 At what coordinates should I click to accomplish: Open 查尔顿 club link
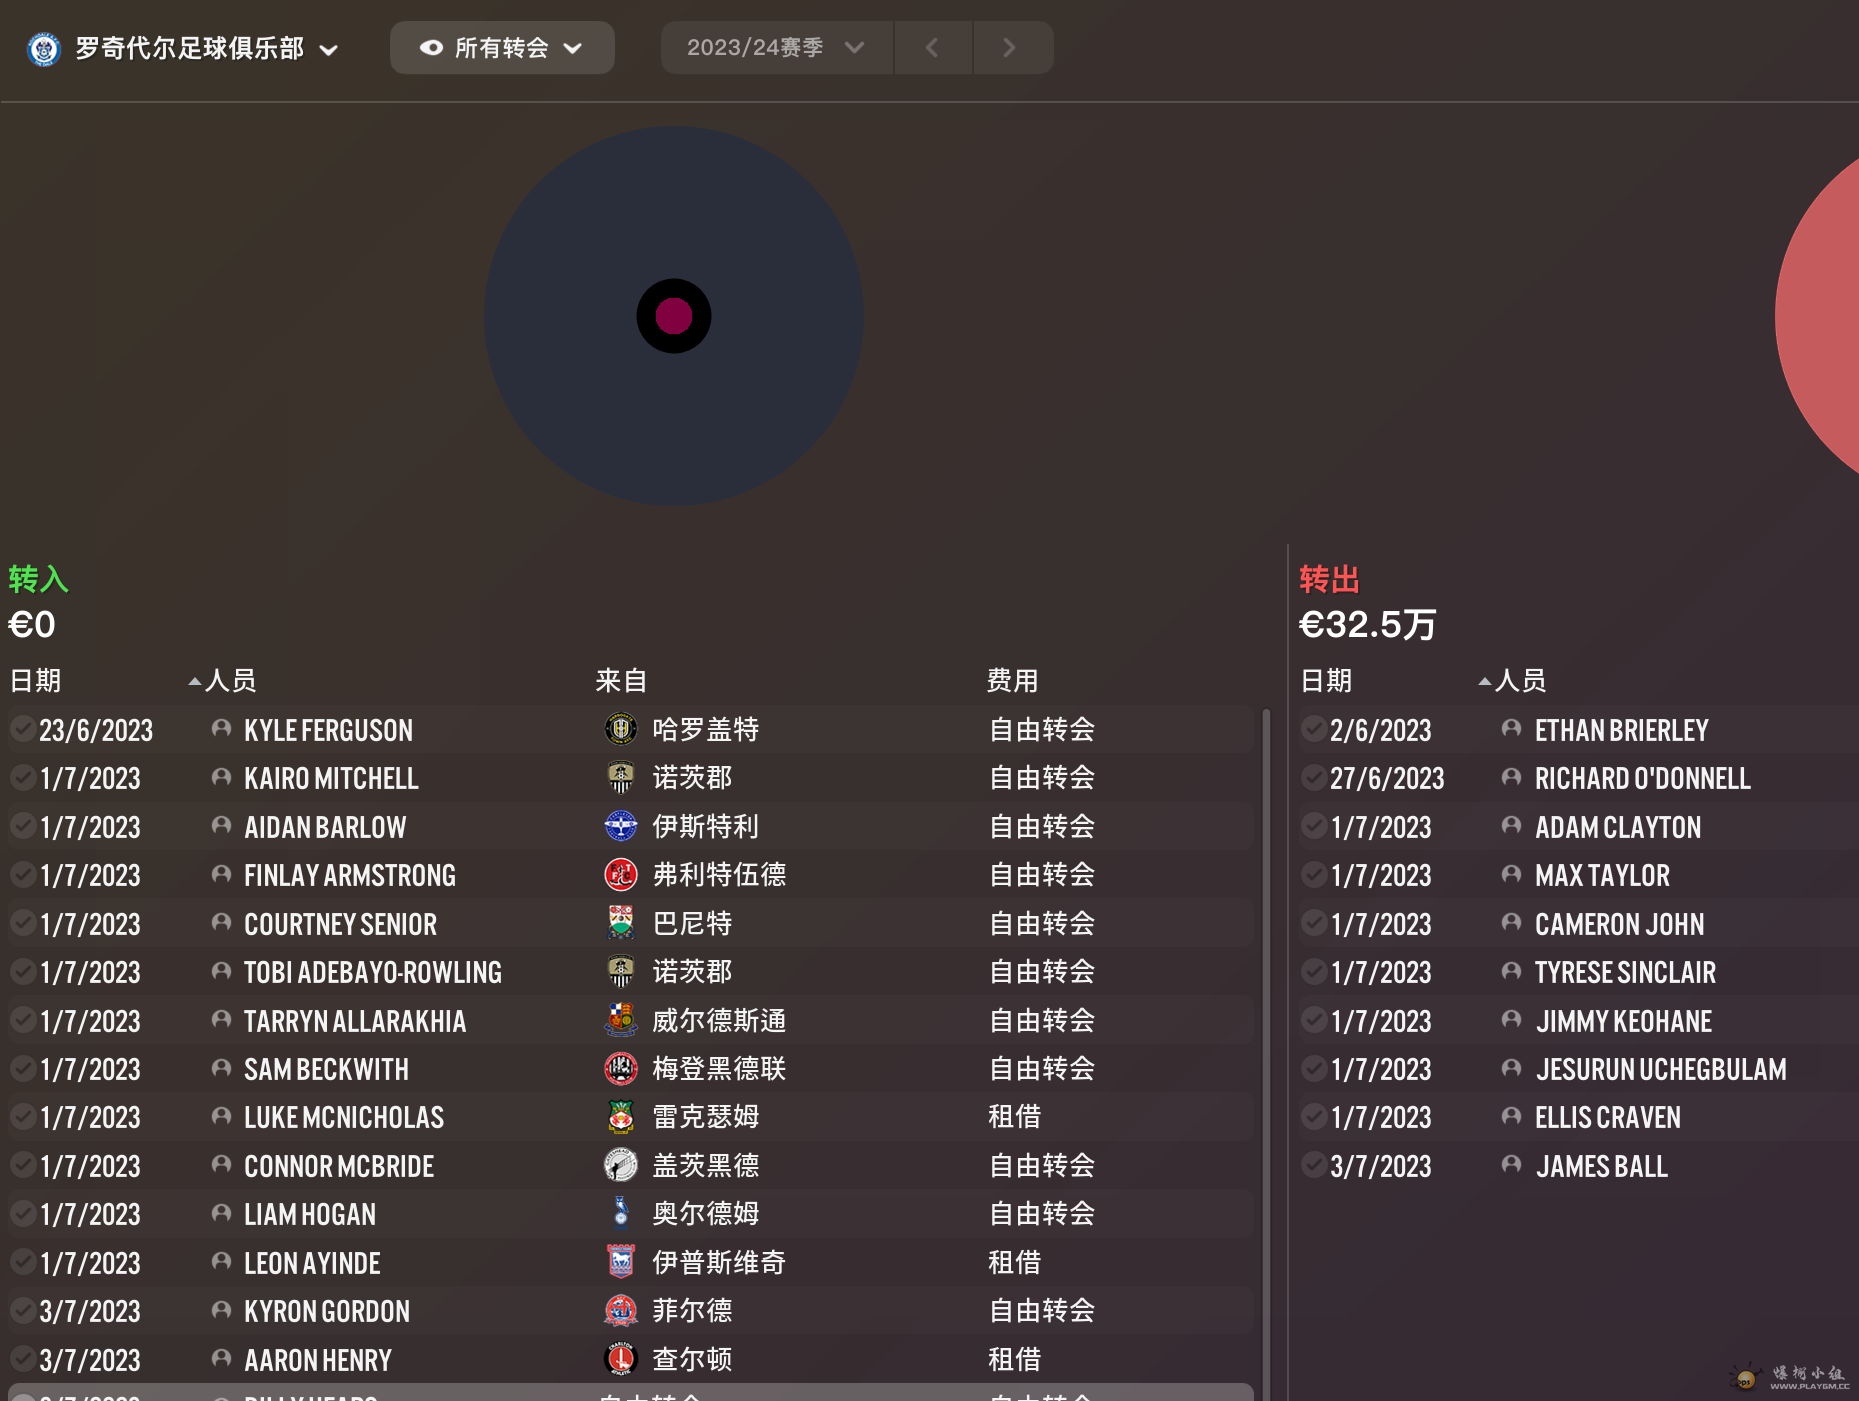[692, 1359]
